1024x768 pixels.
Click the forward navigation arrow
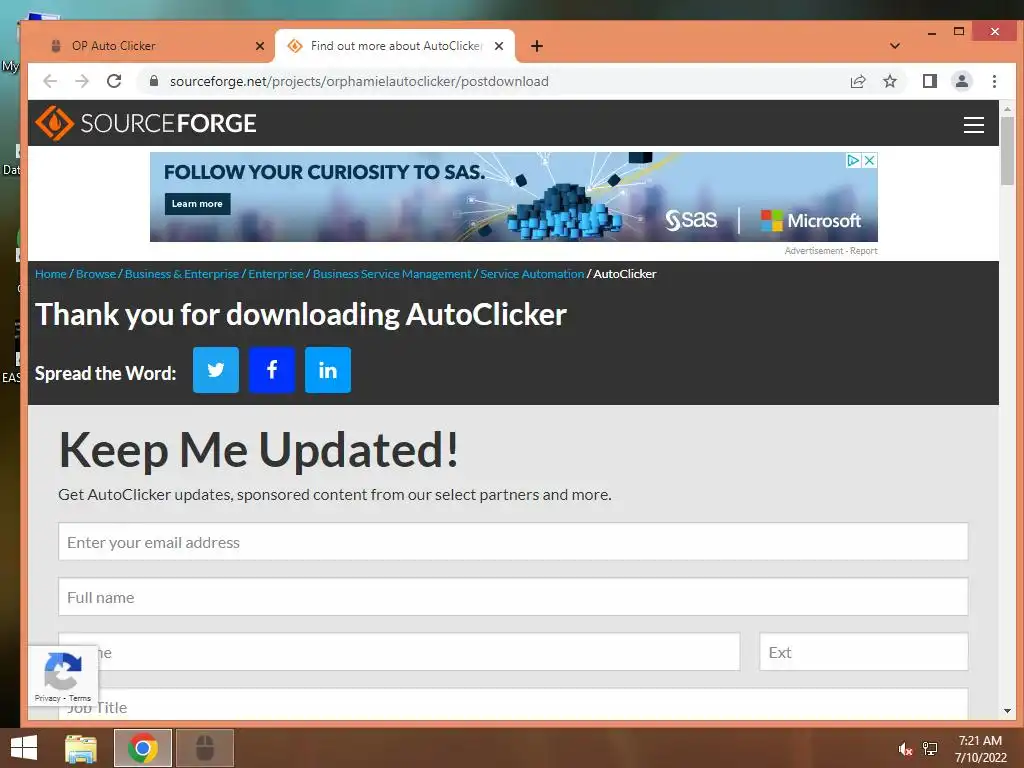tap(82, 81)
